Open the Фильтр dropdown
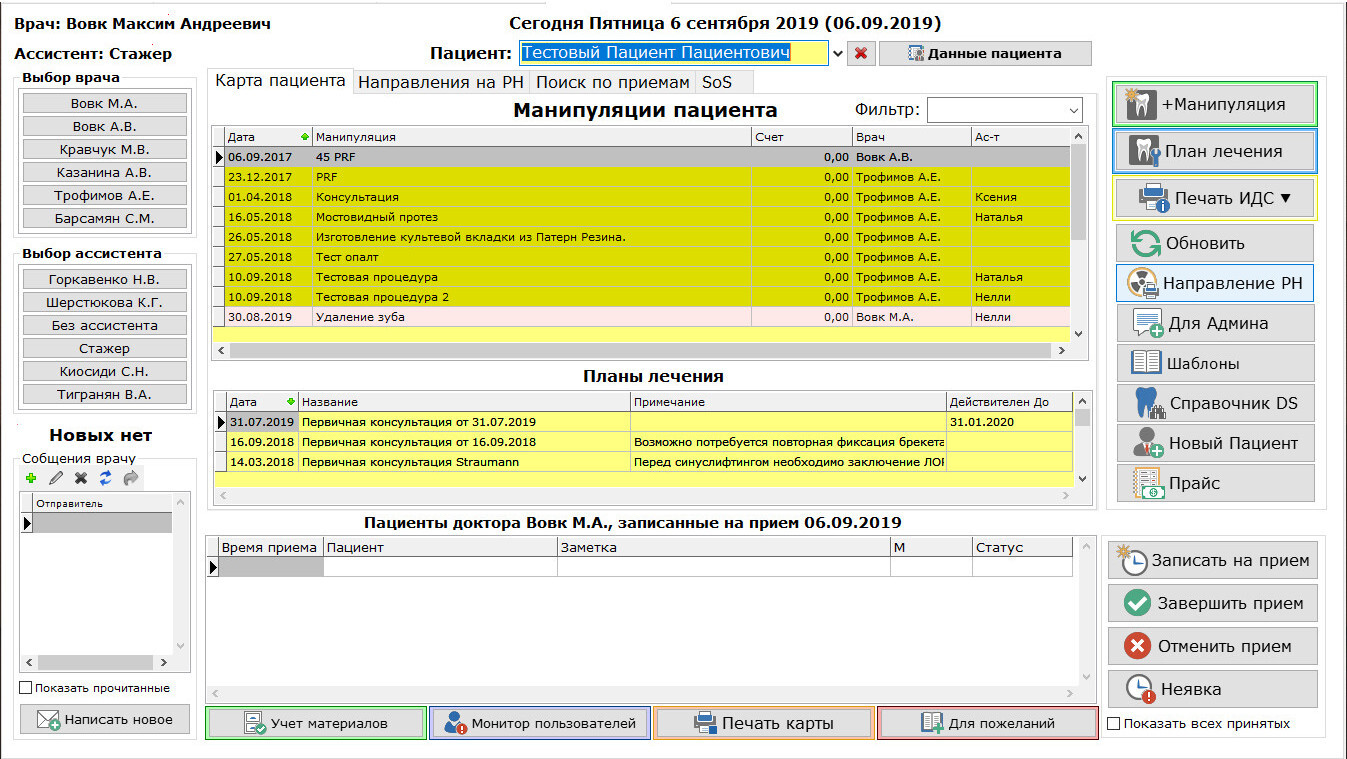Viewport: 1347px width, 759px height. click(1073, 109)
